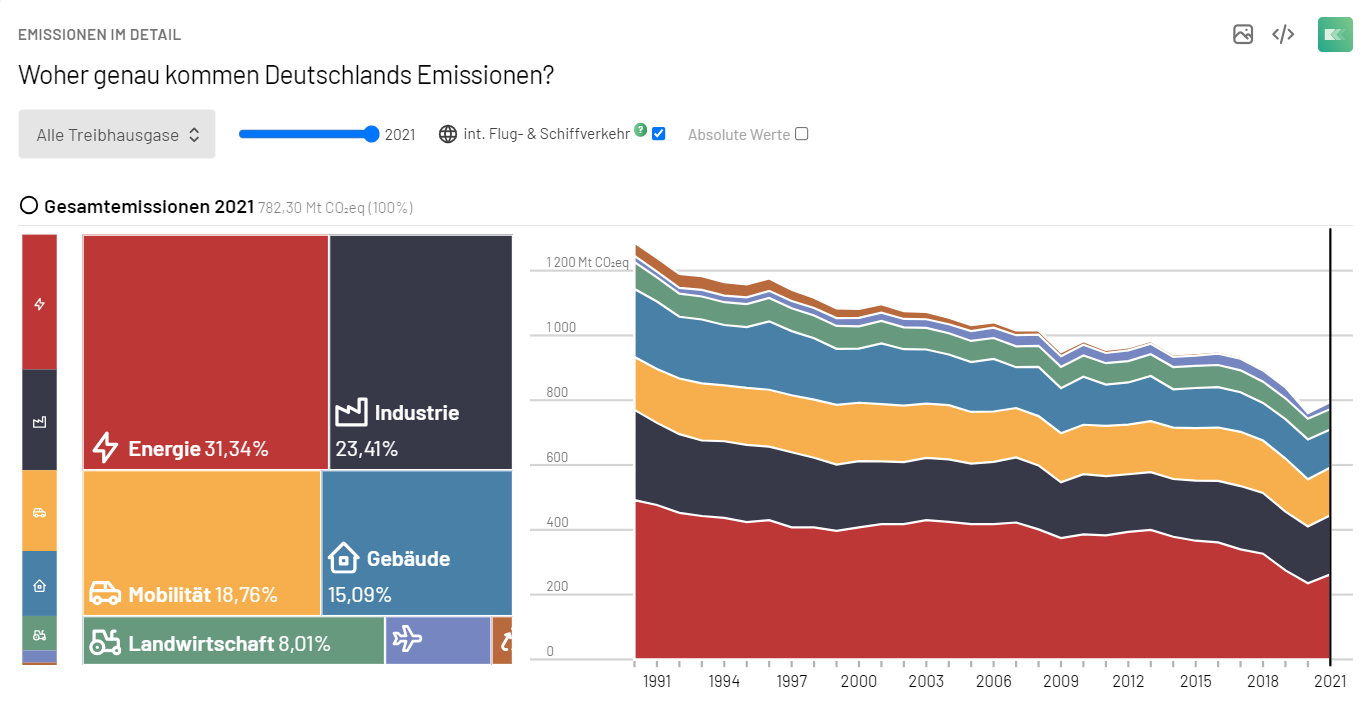Screen dimensions: 1367x703
Task: Click the Mobilität 18,76% treemap tile
Action: [201, 542]
